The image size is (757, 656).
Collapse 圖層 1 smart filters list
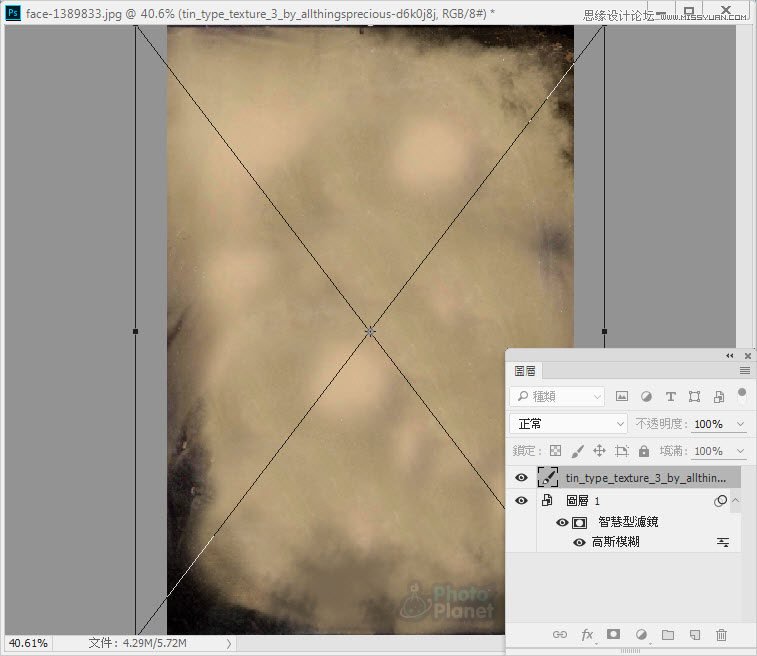coord(735,500)
